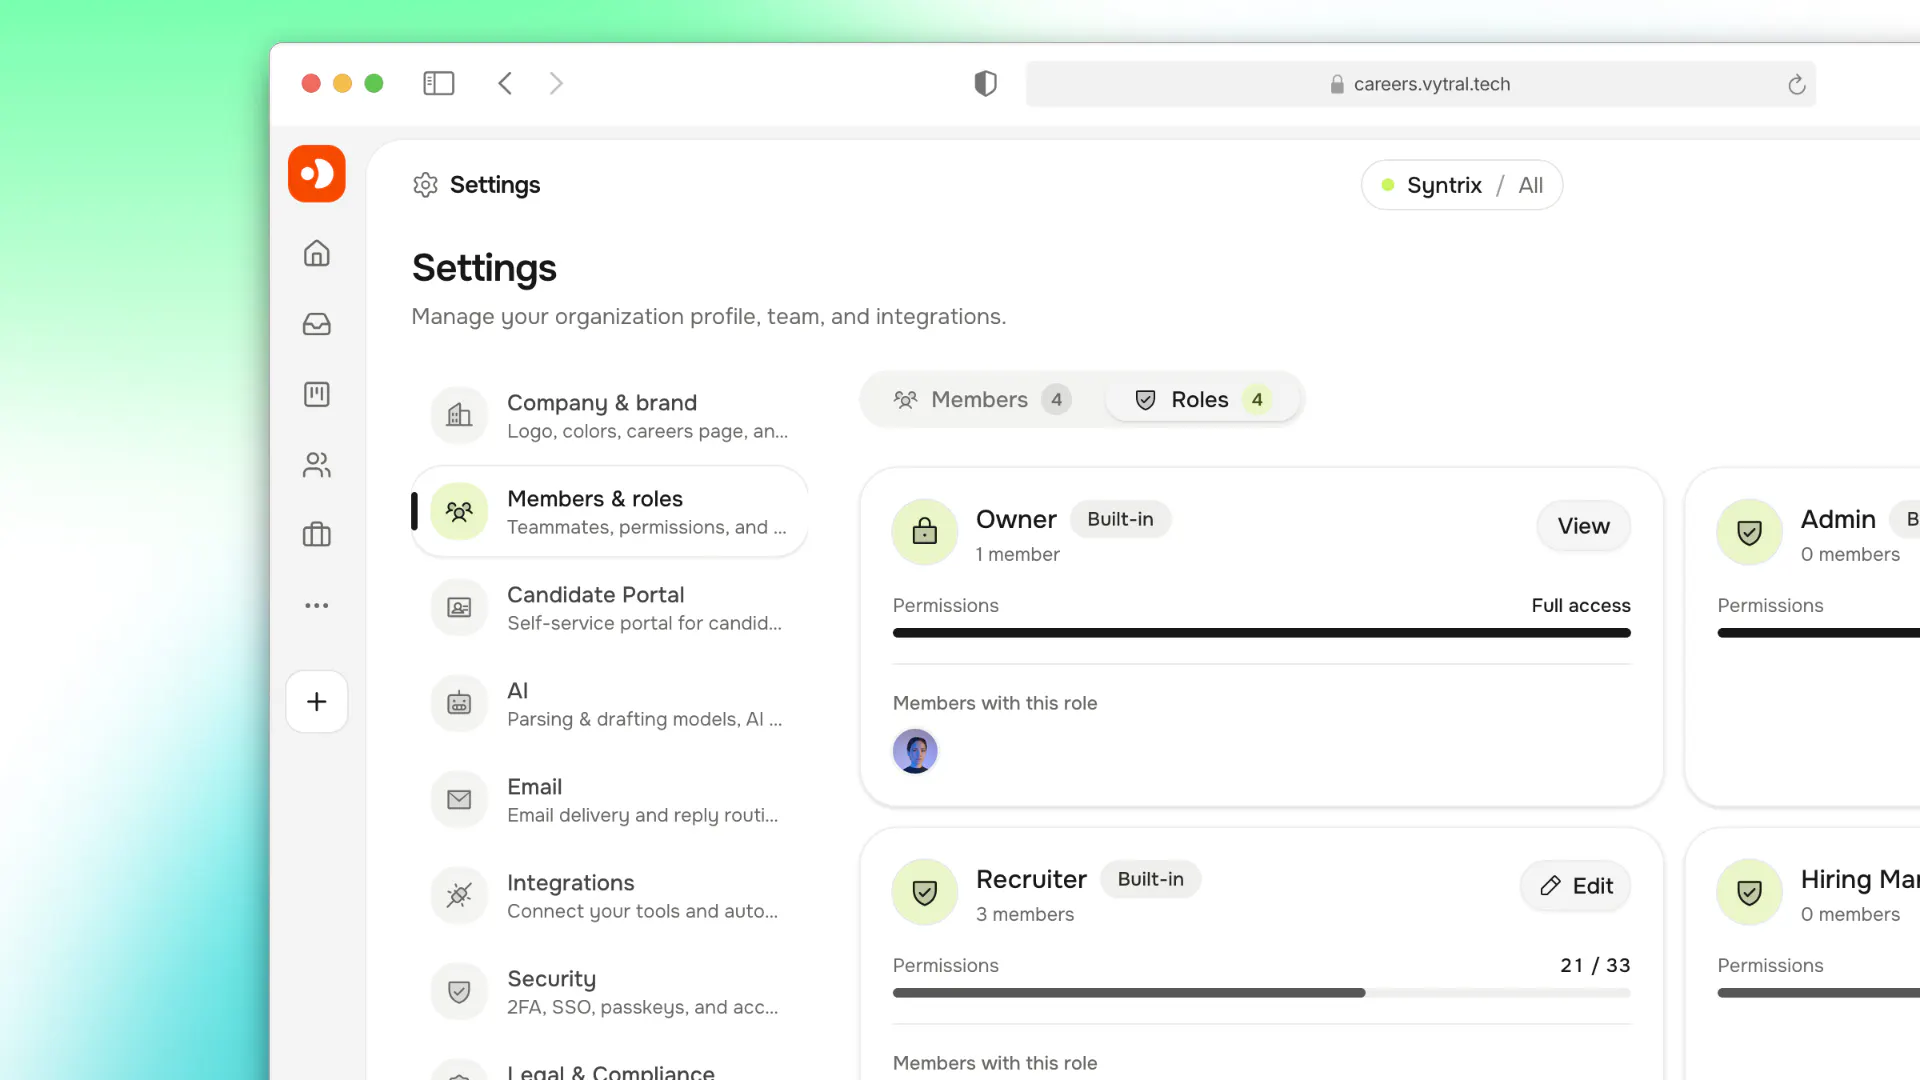This screenshot has width=1920, height=1080.
Task: Open the Syntrix / All workspace switcher
Action: (x=1462, y=185)
